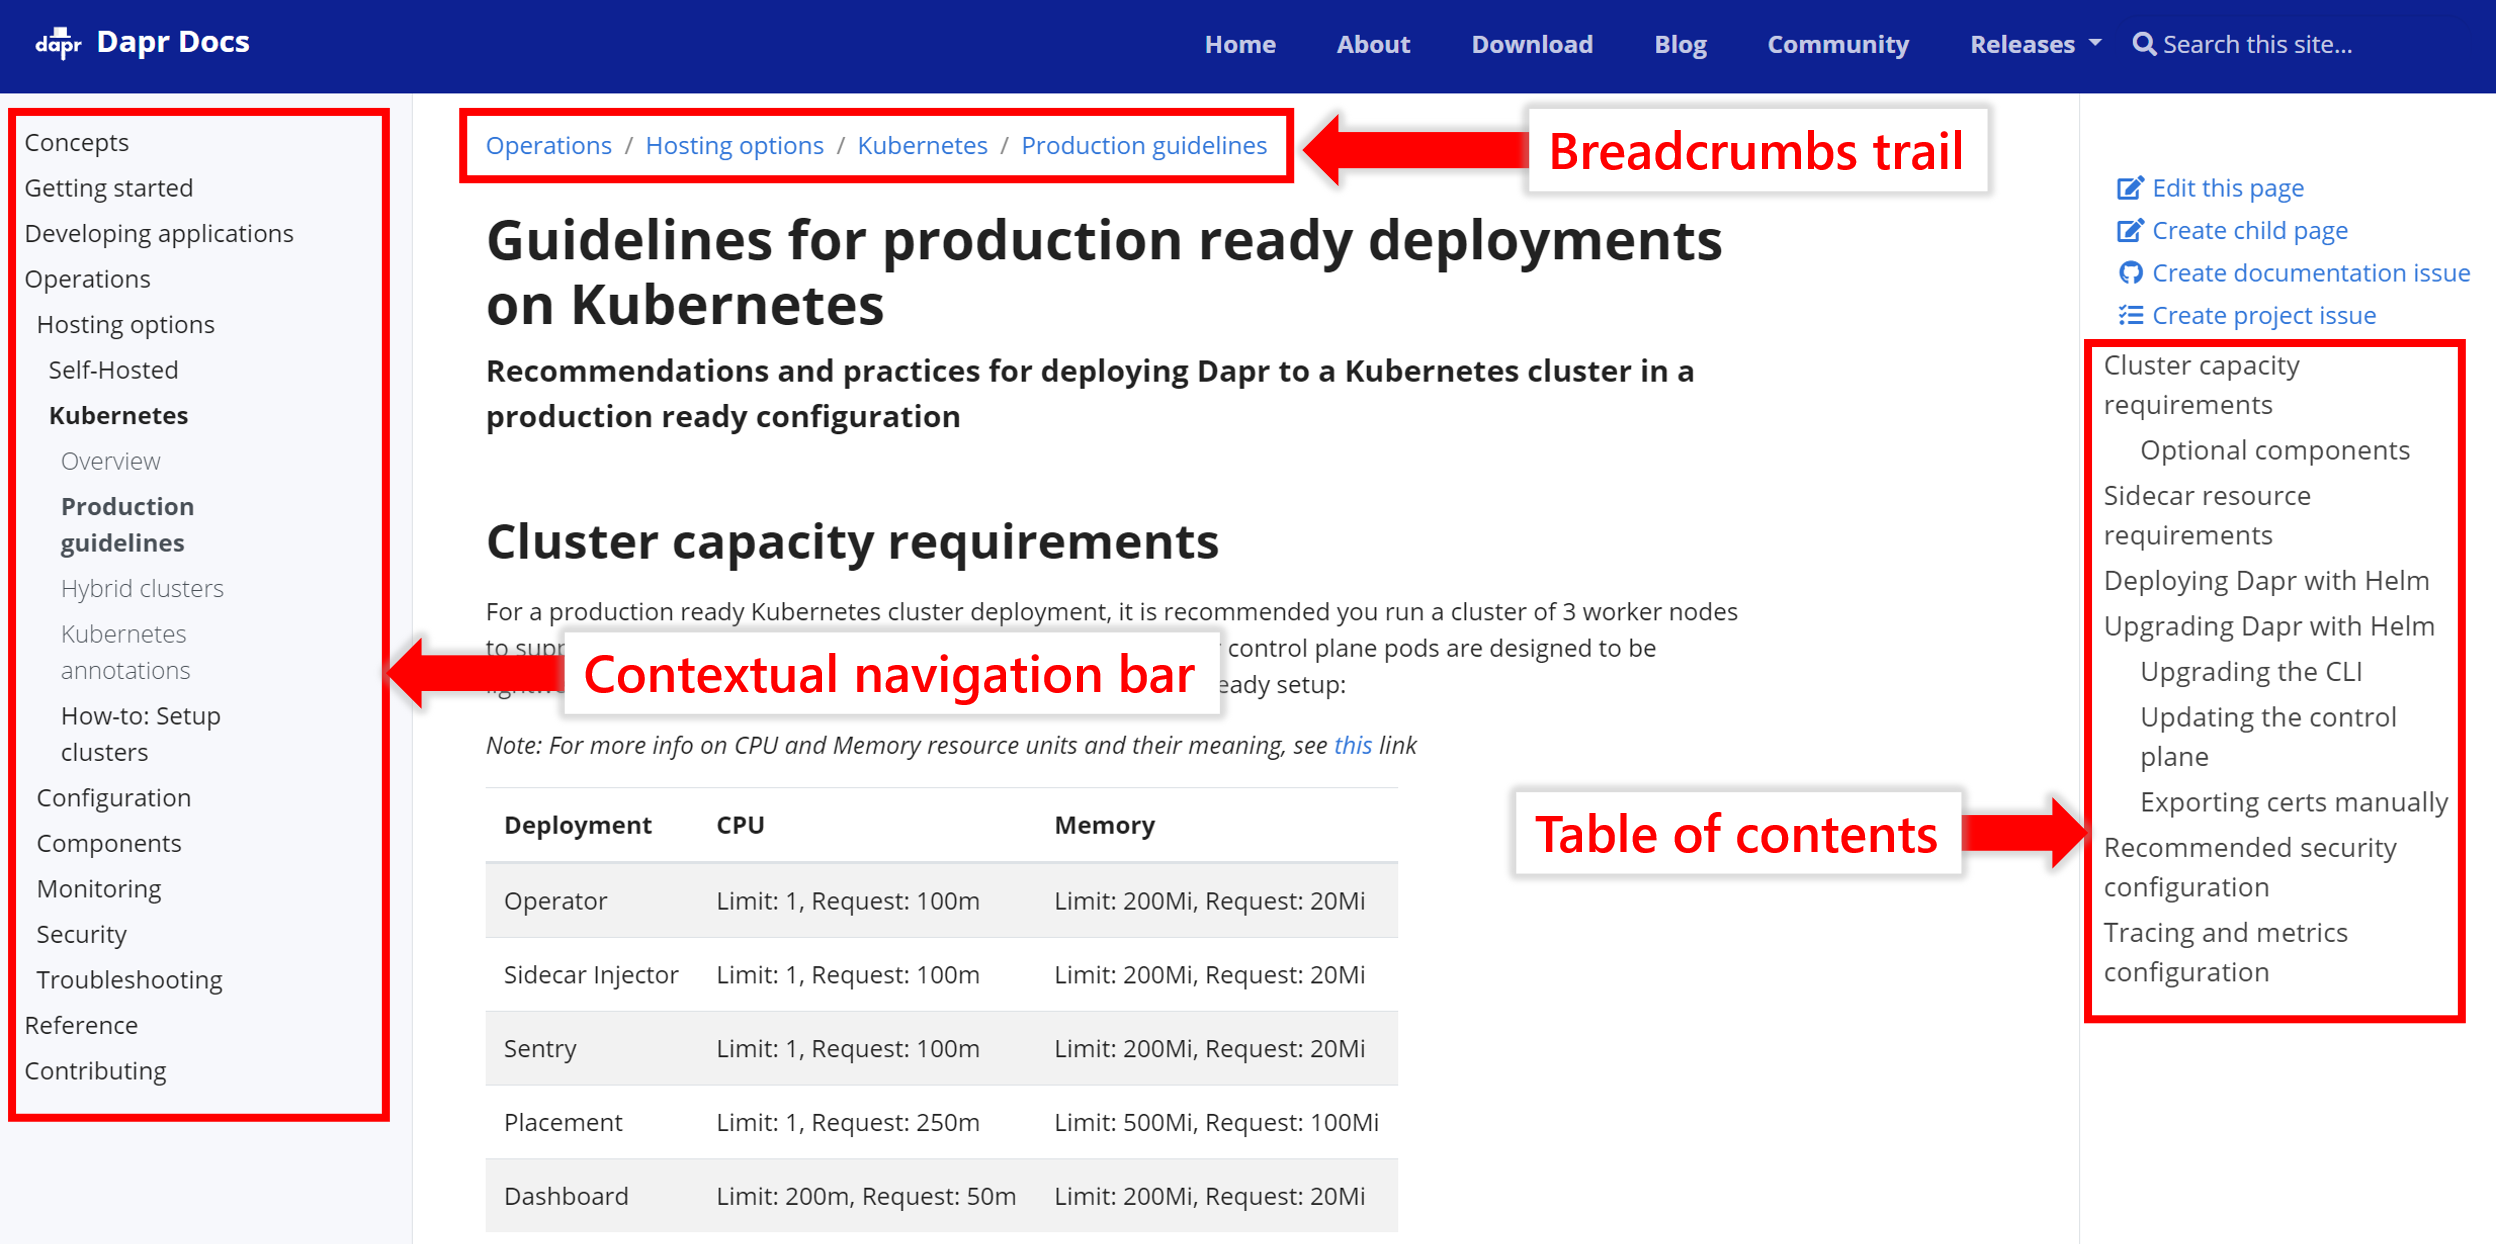Jump to Sidecar resource requirements in TOC
Screen dimensions: 2496x1244
[2207, 516]
